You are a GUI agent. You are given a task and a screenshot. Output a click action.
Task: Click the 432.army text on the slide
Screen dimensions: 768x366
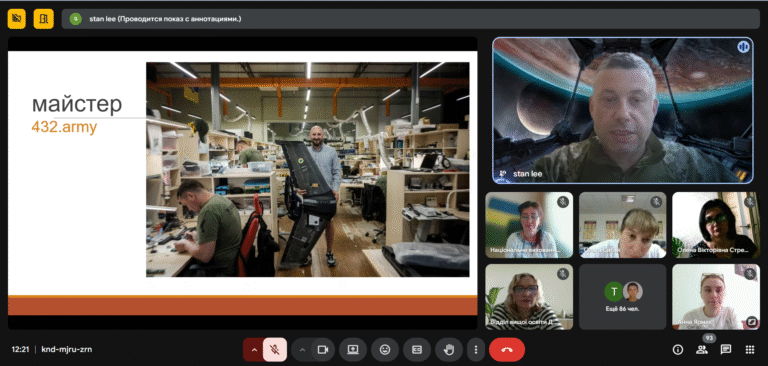click(x=64, y=127)
